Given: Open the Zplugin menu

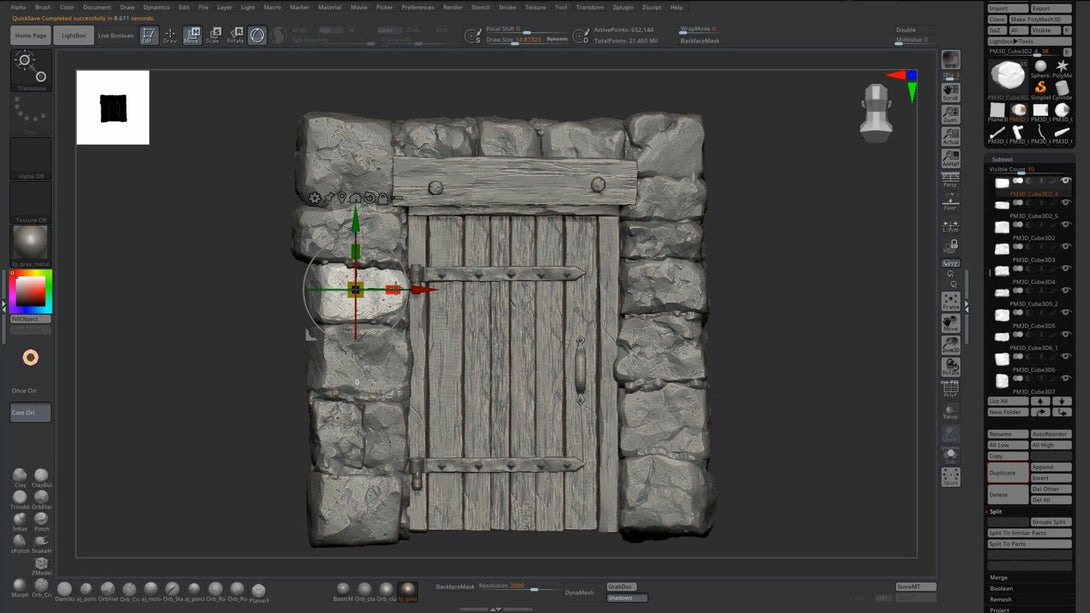Looking at the screenshot, I should 624,7.
